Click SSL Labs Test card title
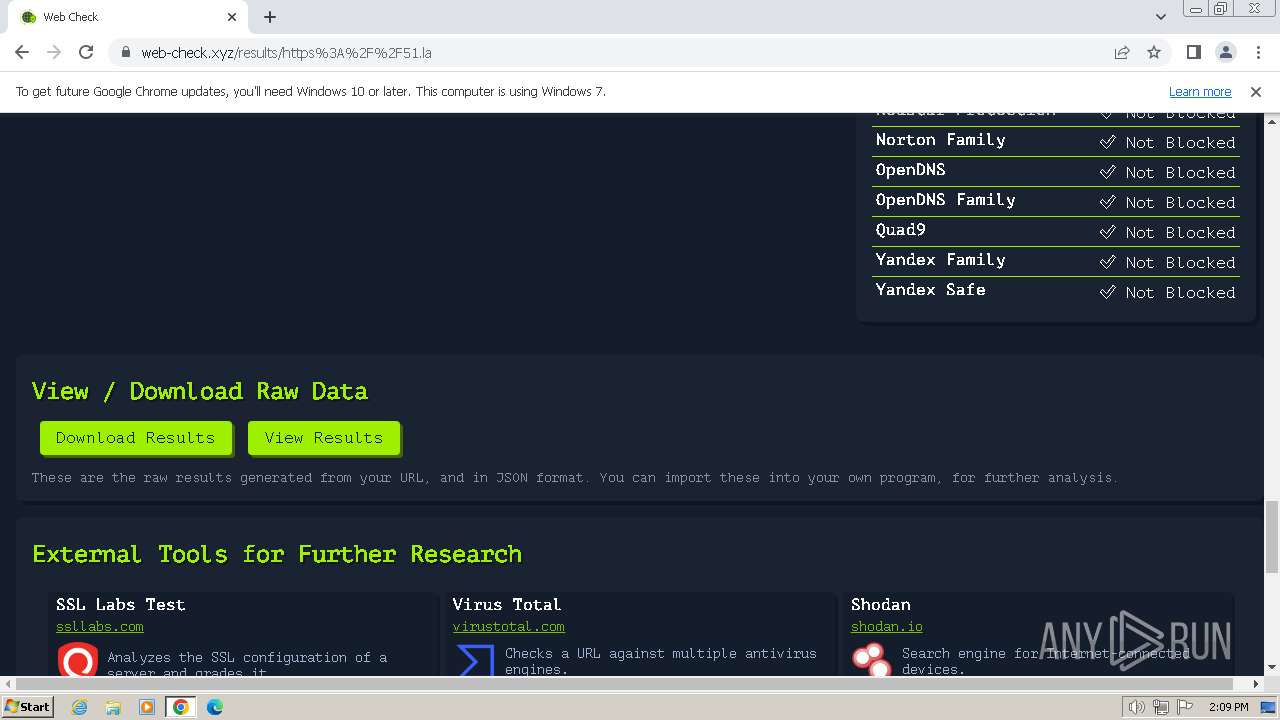The width and height of the screenshot is (1280, 720). pos(120,604)
